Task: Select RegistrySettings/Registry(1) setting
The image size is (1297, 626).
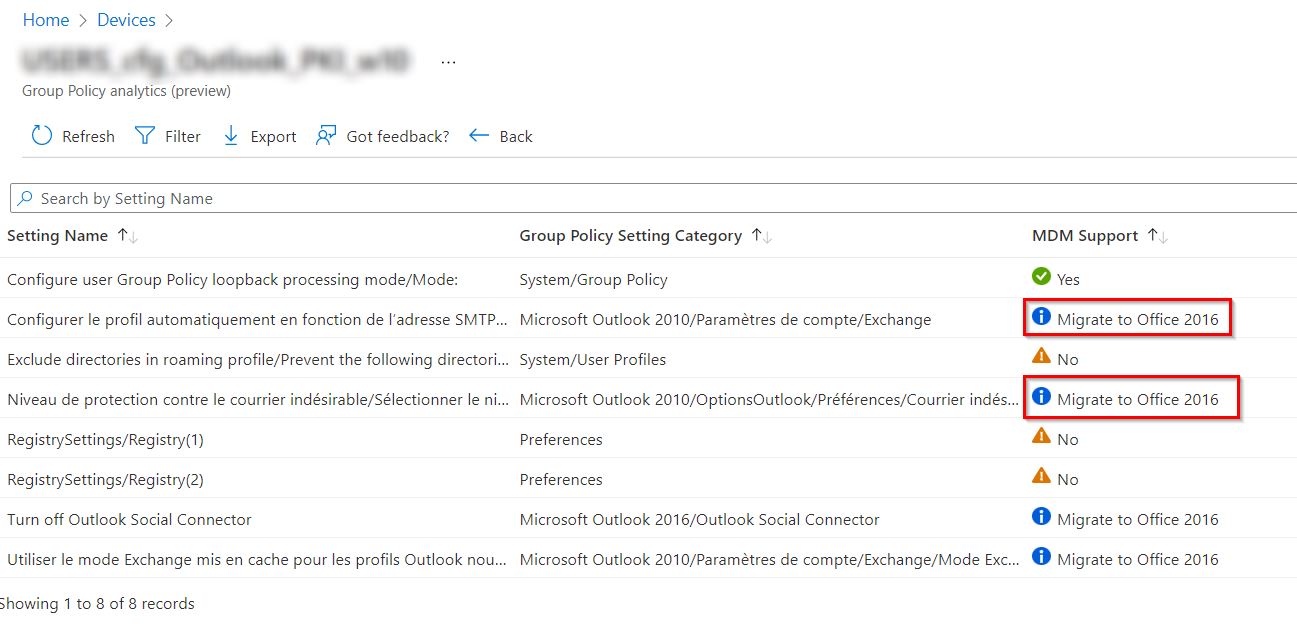Action: 105,439
